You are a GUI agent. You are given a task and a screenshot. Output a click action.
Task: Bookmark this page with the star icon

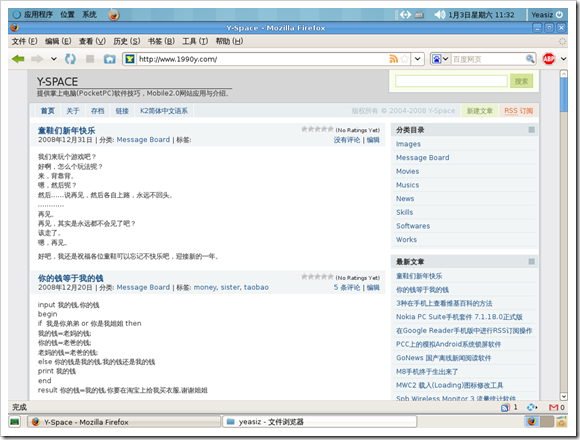(x=405, y=59)
